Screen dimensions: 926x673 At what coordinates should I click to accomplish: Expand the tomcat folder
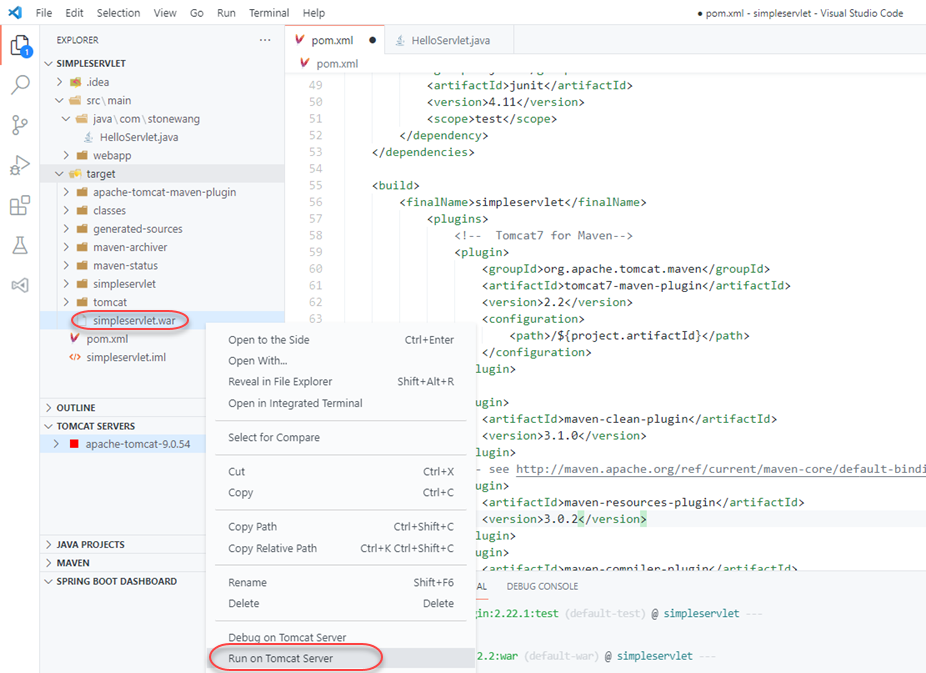tap(66, 302)
